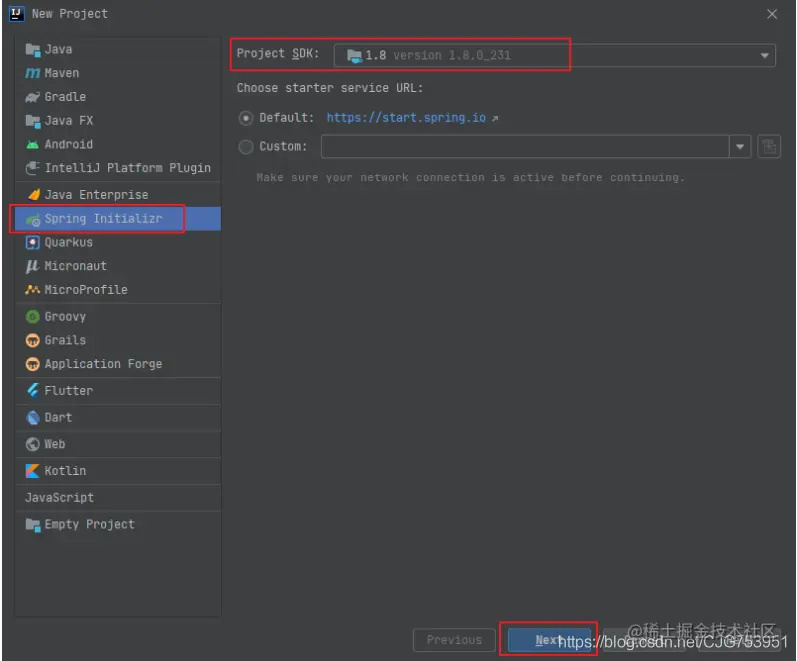The height and width of the screenshot is (661, 797).
Task: Select the Java project type icon
Action: pos(33,50)
